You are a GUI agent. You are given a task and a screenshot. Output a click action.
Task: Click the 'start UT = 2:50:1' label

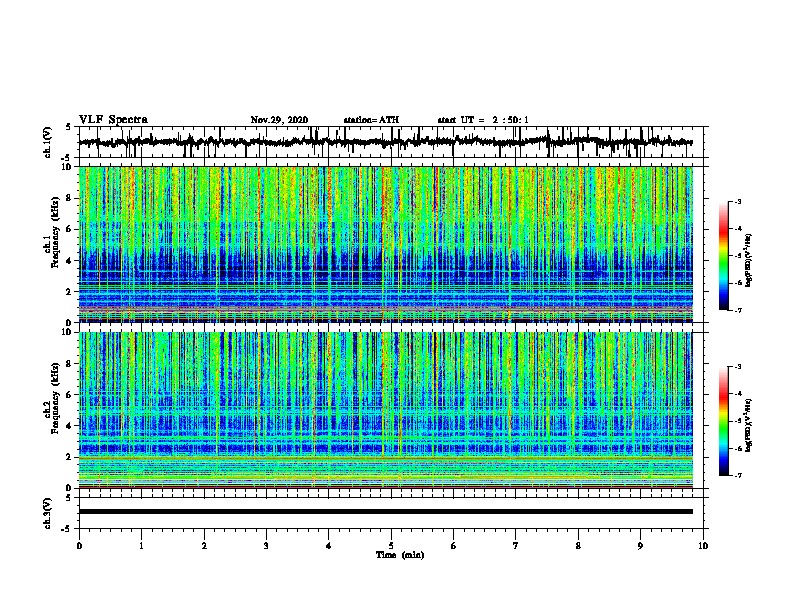(483, 120)
